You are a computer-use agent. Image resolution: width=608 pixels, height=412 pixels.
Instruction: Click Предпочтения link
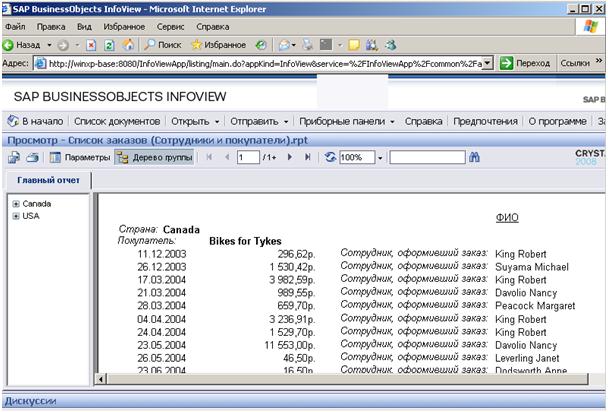point(485,121)
